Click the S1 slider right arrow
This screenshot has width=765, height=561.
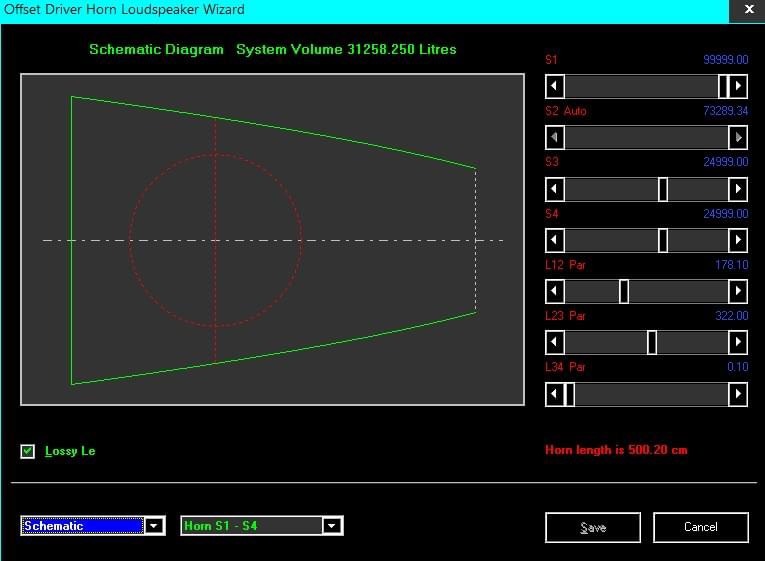click(738, 86)
